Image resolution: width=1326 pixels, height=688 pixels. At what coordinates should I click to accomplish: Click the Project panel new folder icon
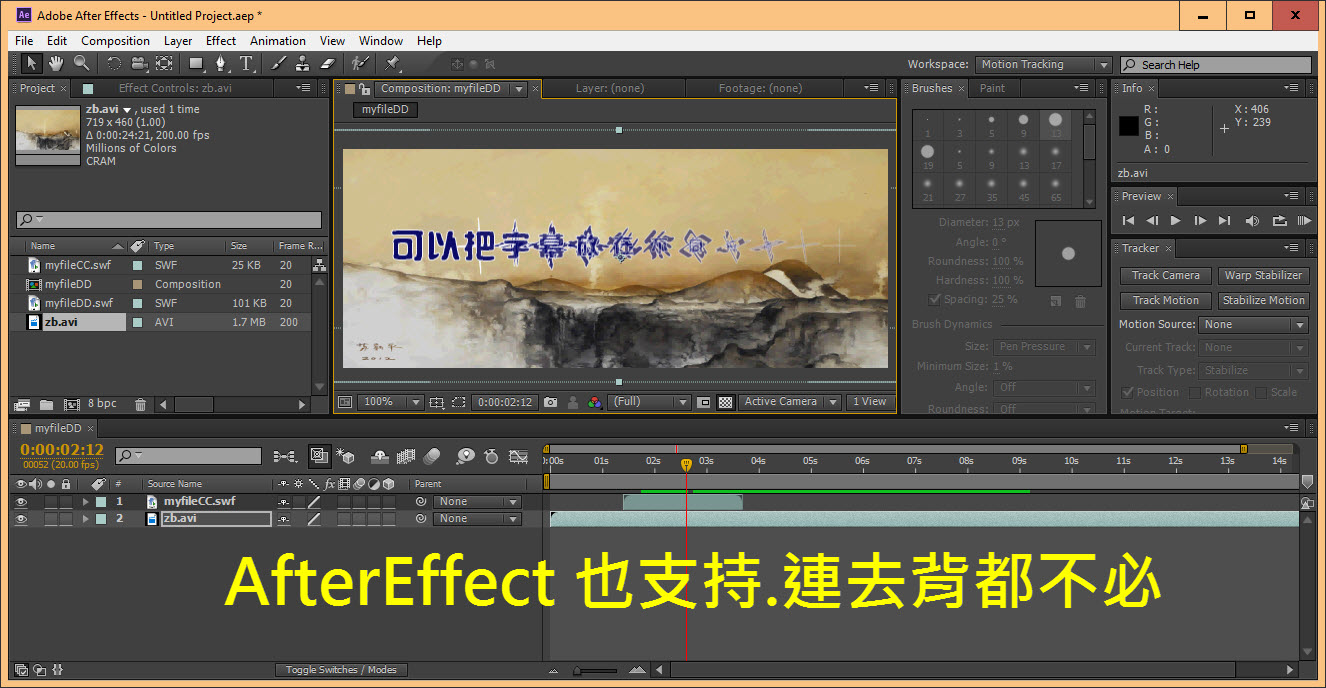tap(46, 404)
